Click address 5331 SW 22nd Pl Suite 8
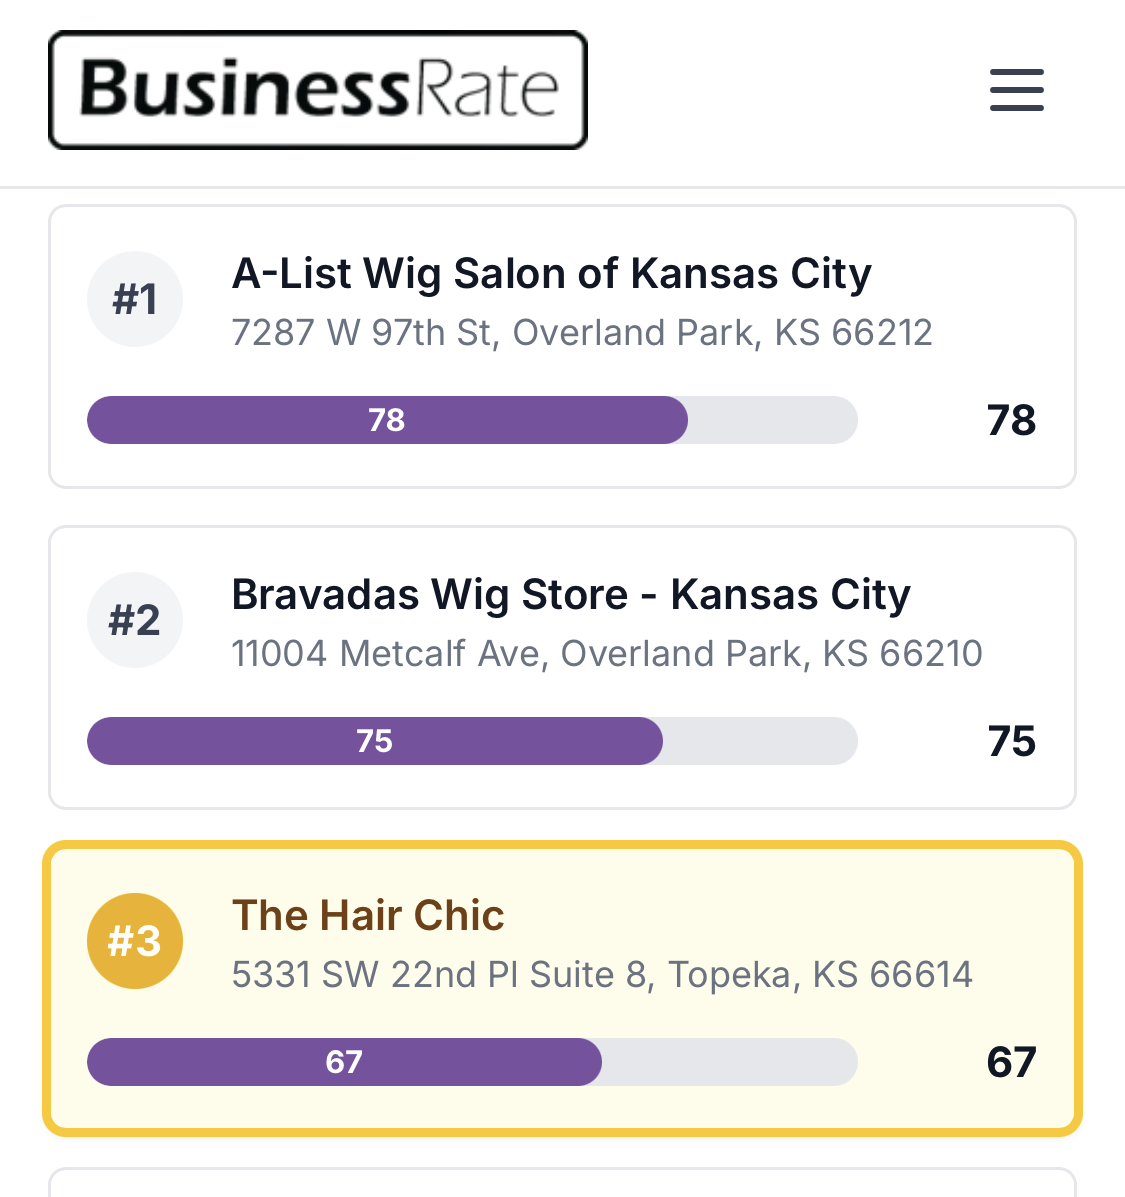Viewport: 1125px width, 1197px height. coord(601,975)
